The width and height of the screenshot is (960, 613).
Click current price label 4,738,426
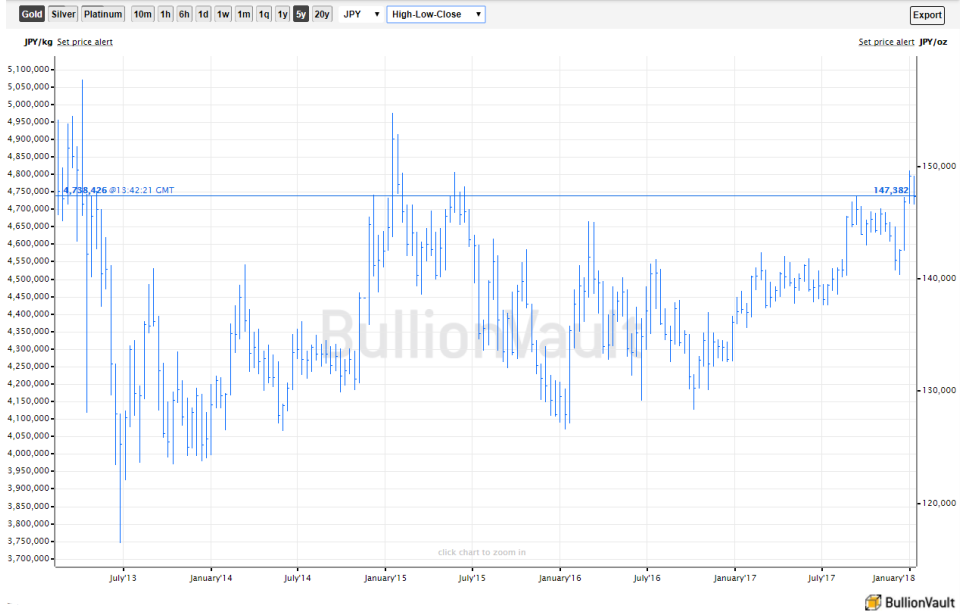coord(85,190)
